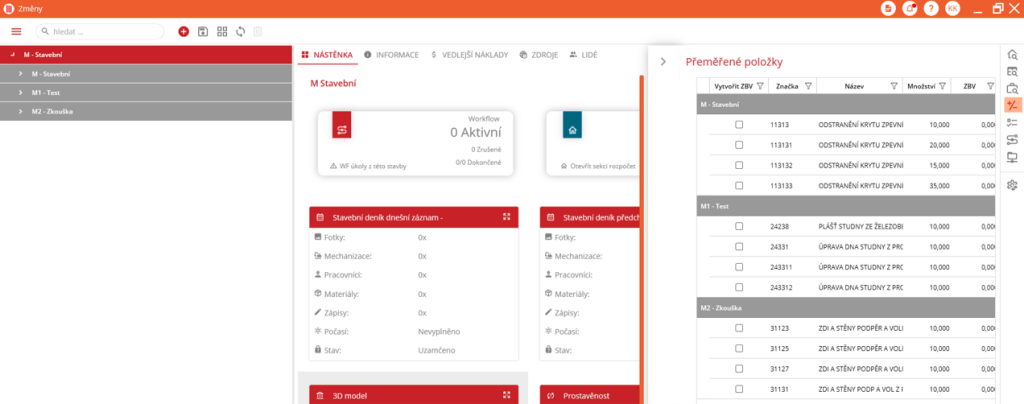The image size is (1024, 404).
Task: Click the grid view icon in toolbar
Action: [x=222, y=31]
